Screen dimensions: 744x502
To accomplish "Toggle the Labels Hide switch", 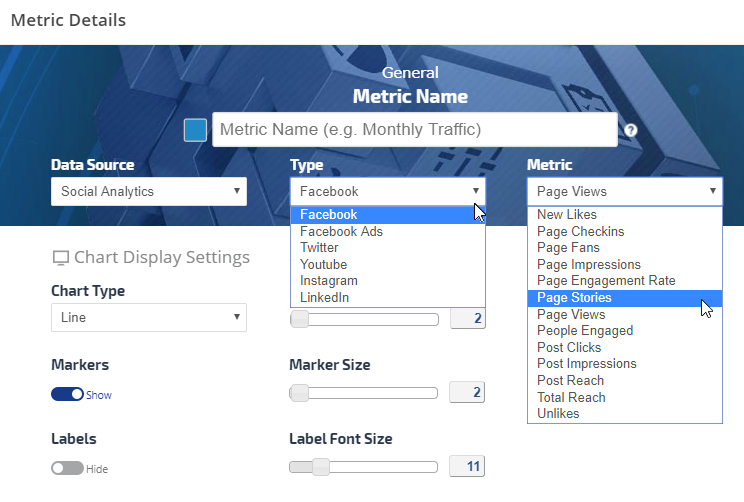I will tap(67, 468).
